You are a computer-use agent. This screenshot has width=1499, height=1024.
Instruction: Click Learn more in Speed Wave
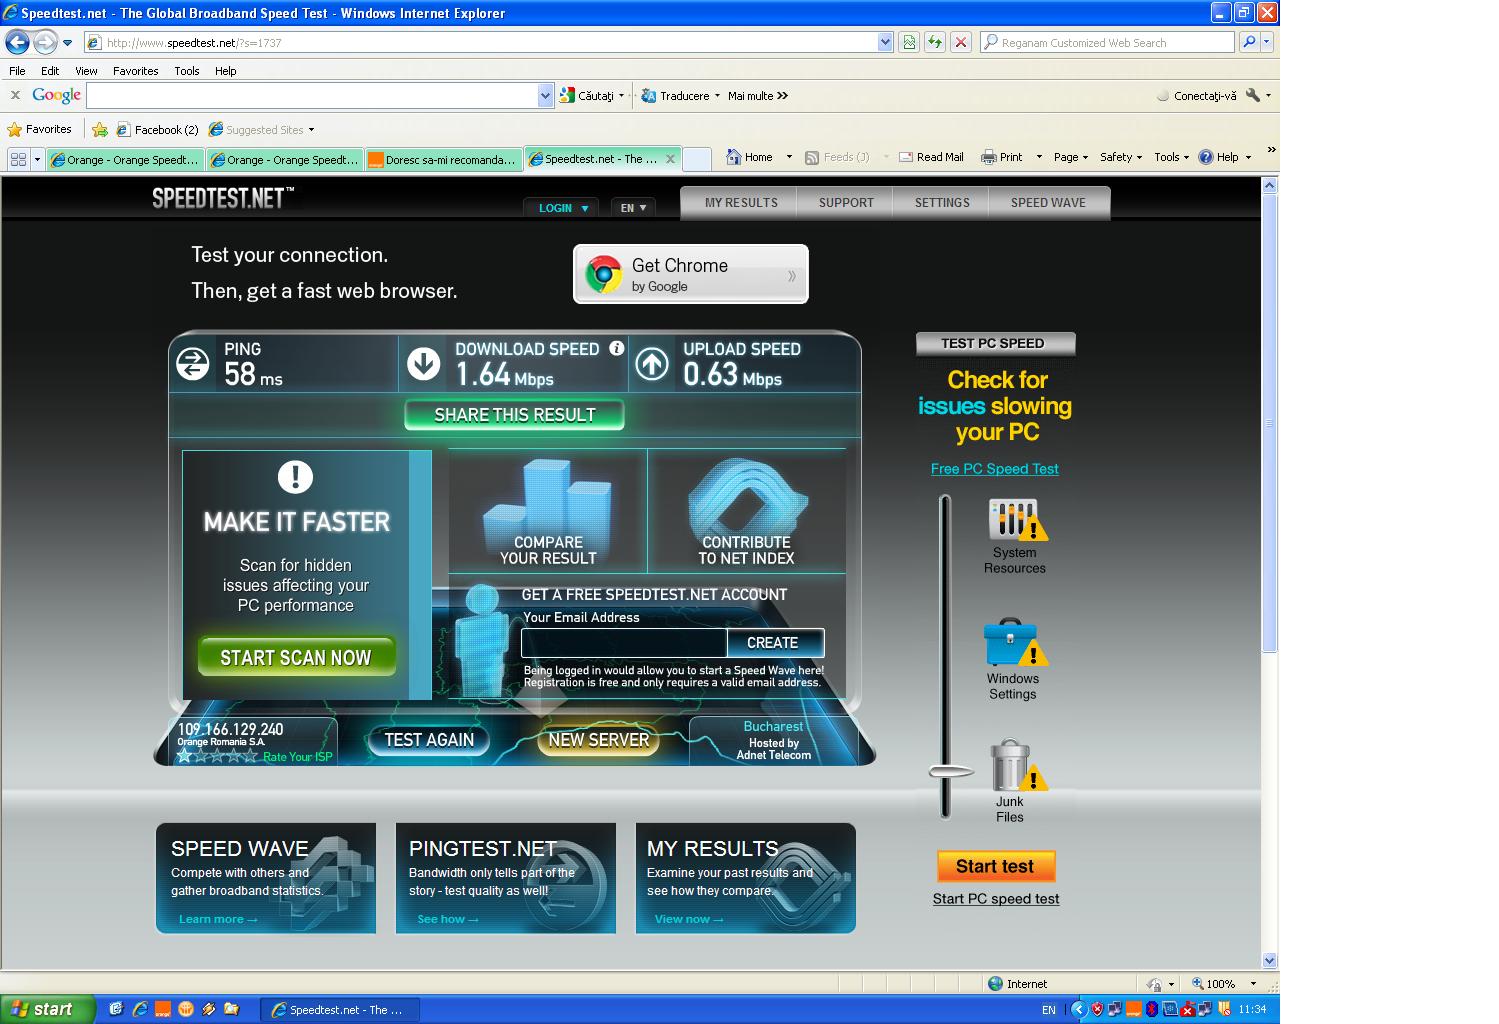coord(218,919)
